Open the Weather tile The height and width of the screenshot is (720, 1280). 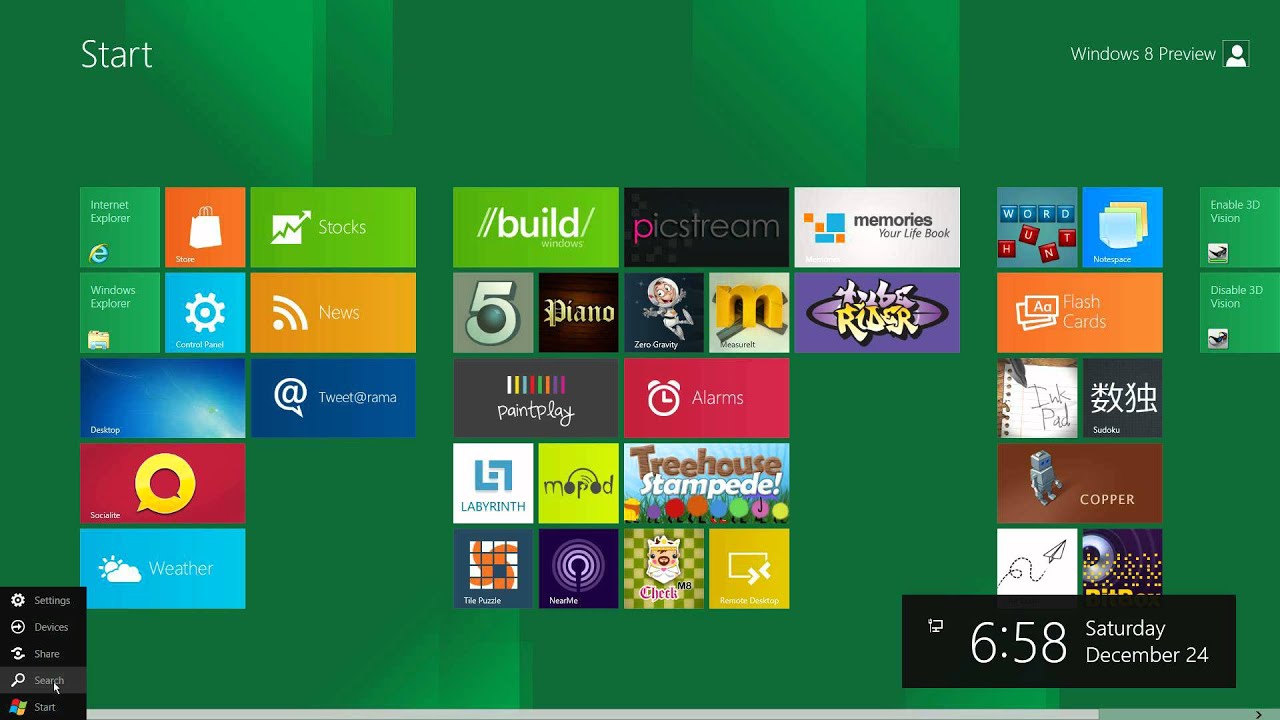pos(162,568)
